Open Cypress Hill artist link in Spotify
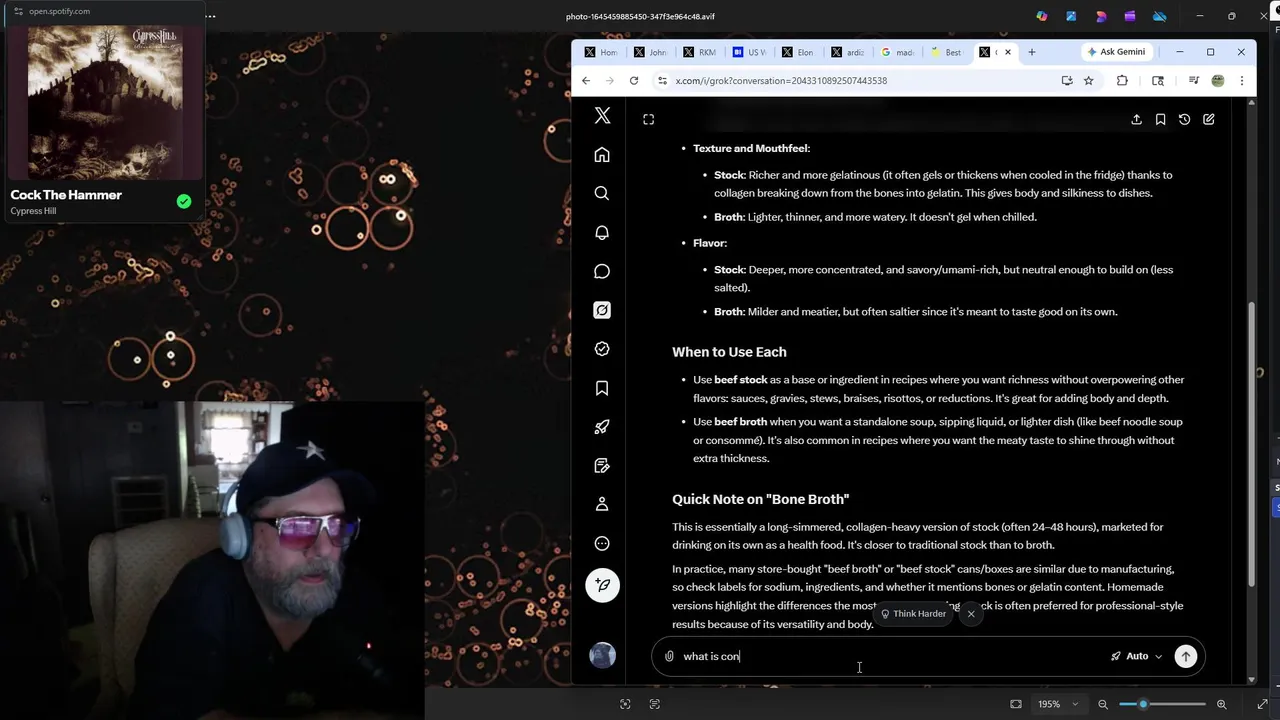Screen dimensions: 1280x720 [x=33, y=211]
